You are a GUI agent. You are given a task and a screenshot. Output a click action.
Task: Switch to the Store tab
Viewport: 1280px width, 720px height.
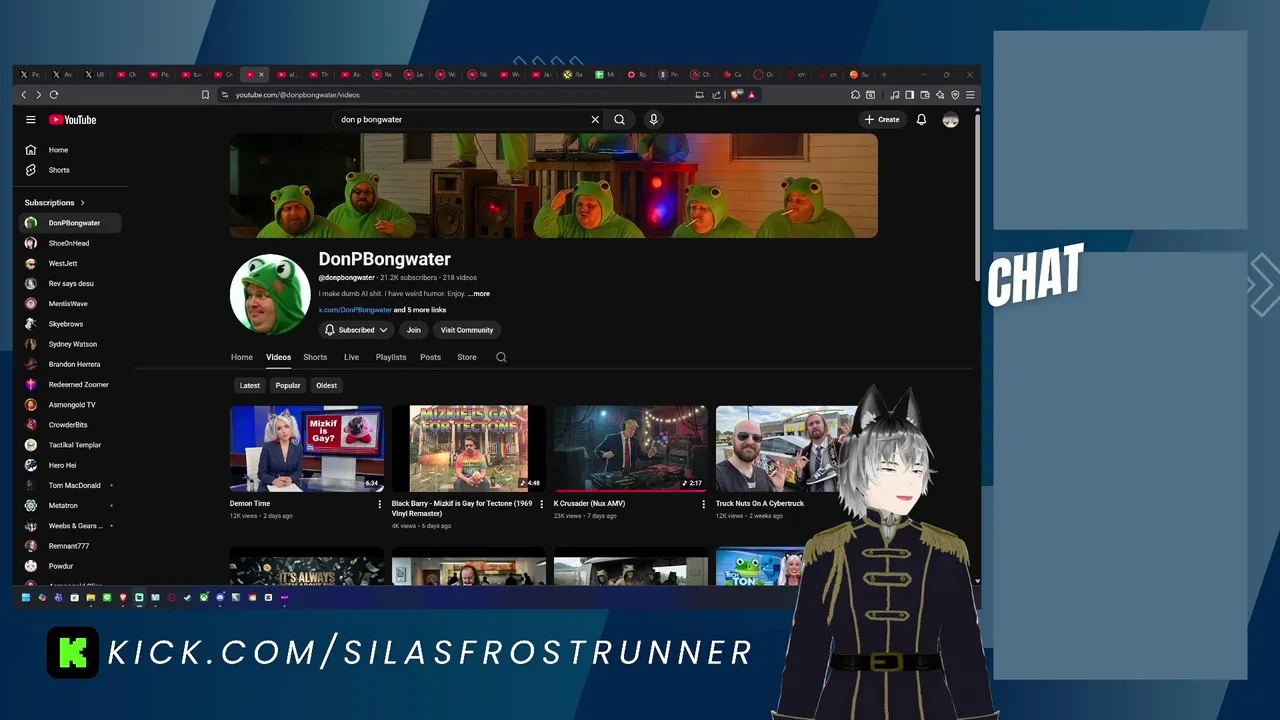point(467,357)
